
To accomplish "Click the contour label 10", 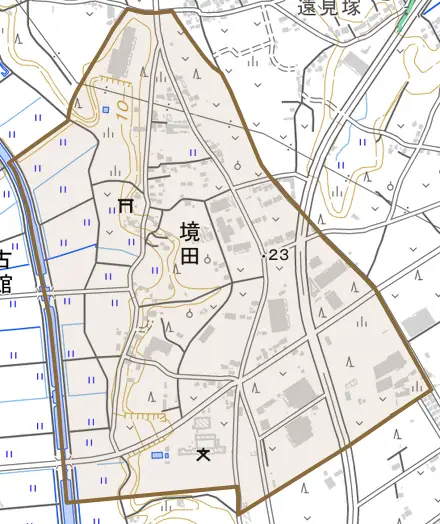I will click(122, 110).
